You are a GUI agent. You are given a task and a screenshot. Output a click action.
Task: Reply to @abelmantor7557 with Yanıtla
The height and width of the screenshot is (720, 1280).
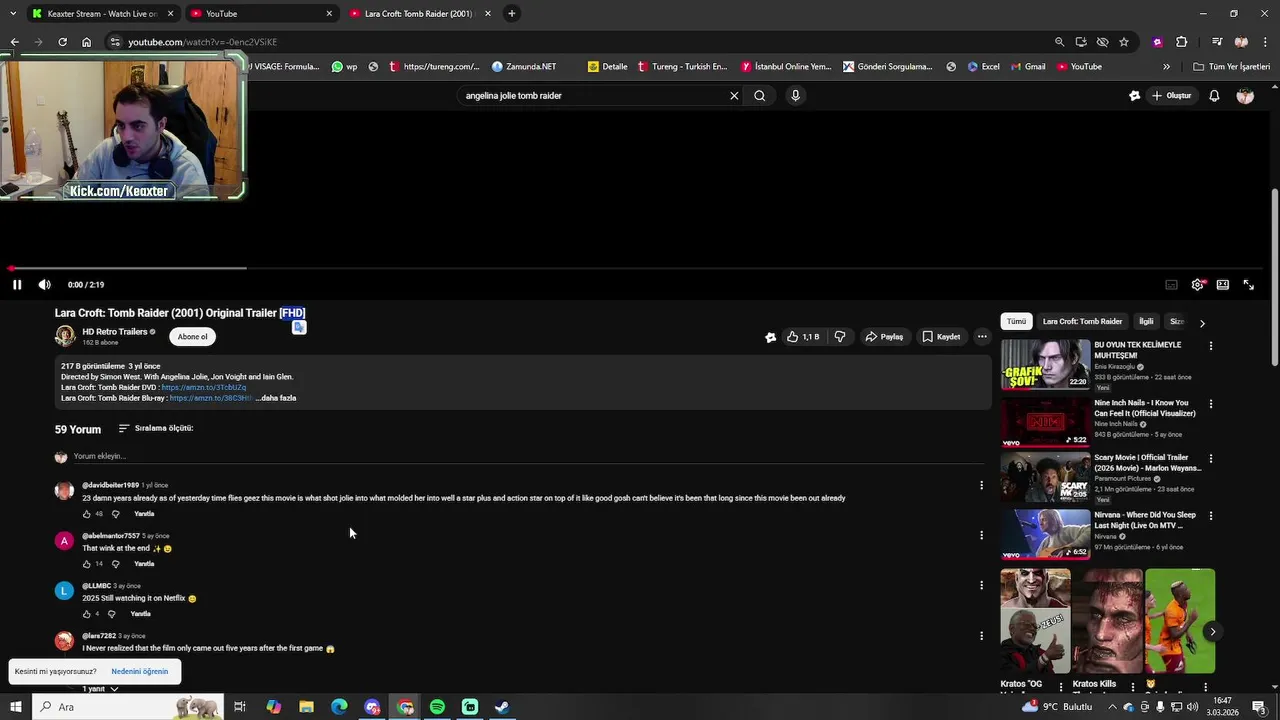144,564
